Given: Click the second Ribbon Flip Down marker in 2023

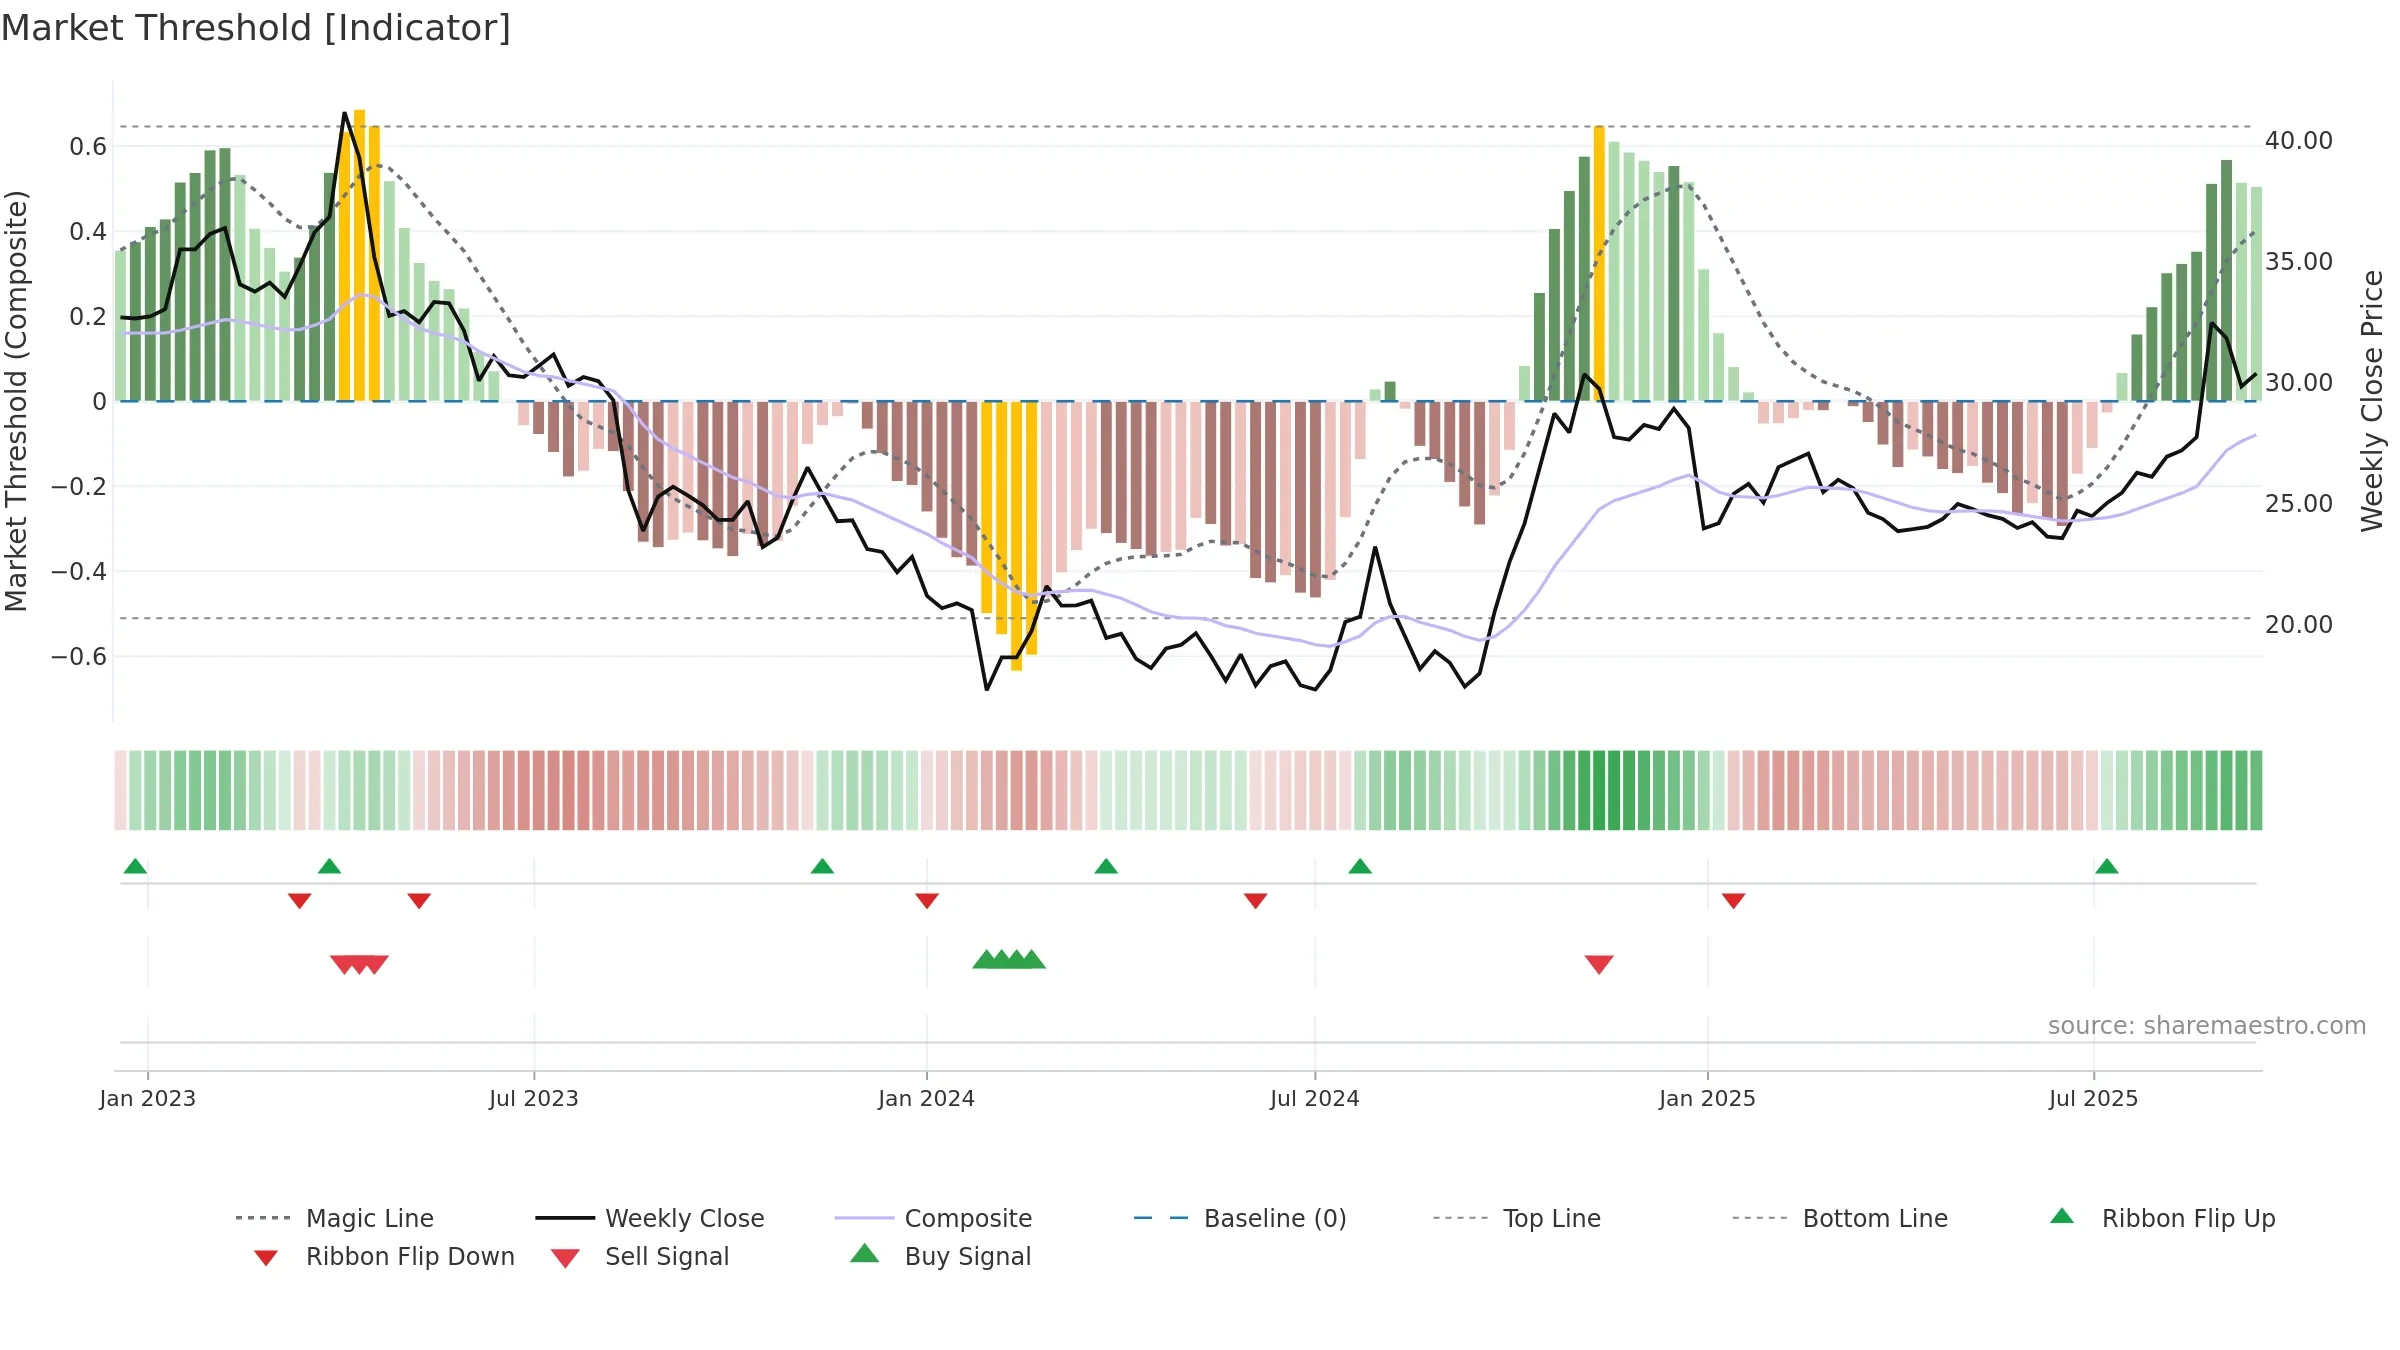Looking at the screenshot, I should point(419,901).
